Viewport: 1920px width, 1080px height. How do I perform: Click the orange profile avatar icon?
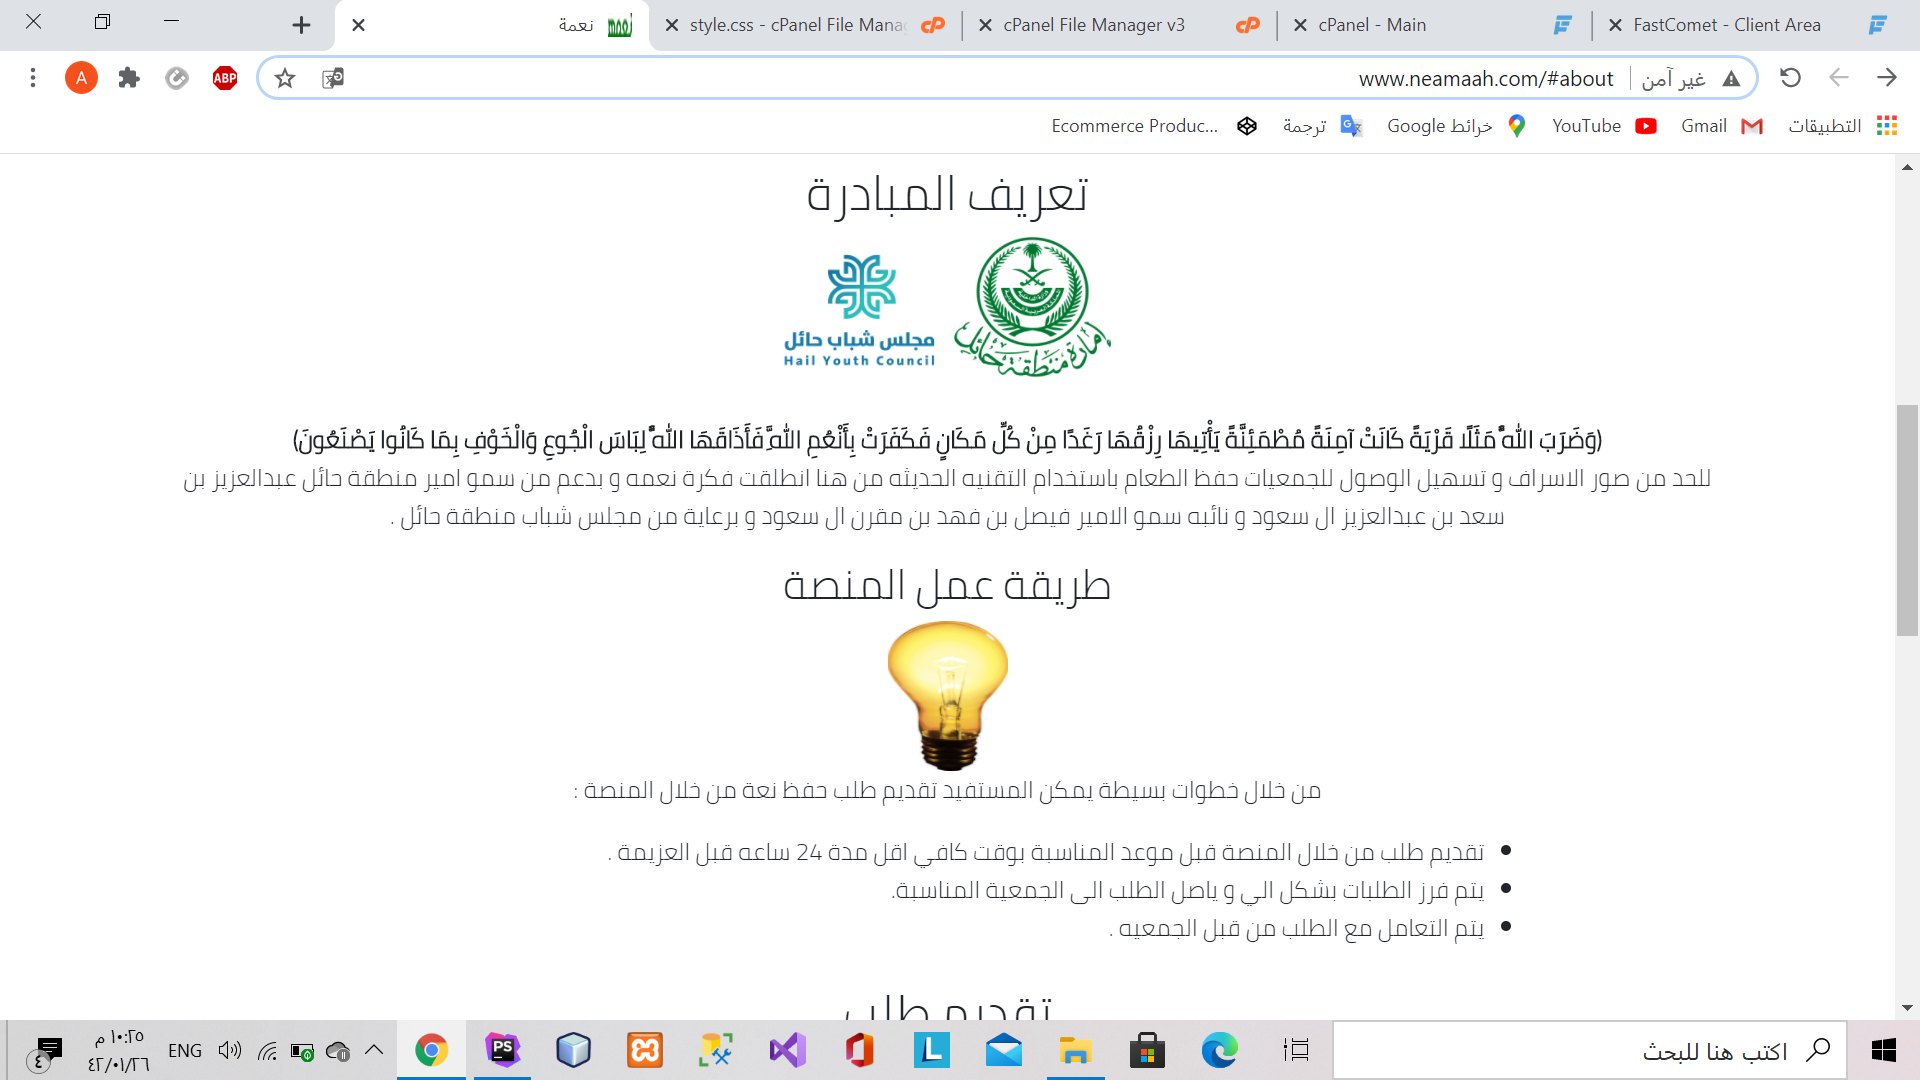pos(81,78)
